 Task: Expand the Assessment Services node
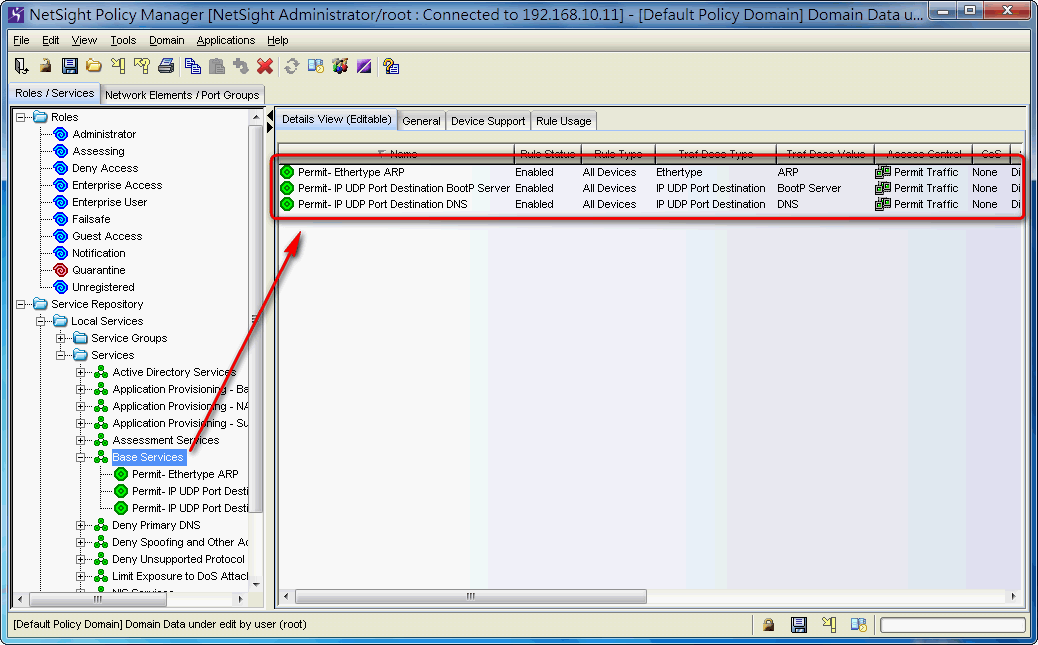point(81,440)
